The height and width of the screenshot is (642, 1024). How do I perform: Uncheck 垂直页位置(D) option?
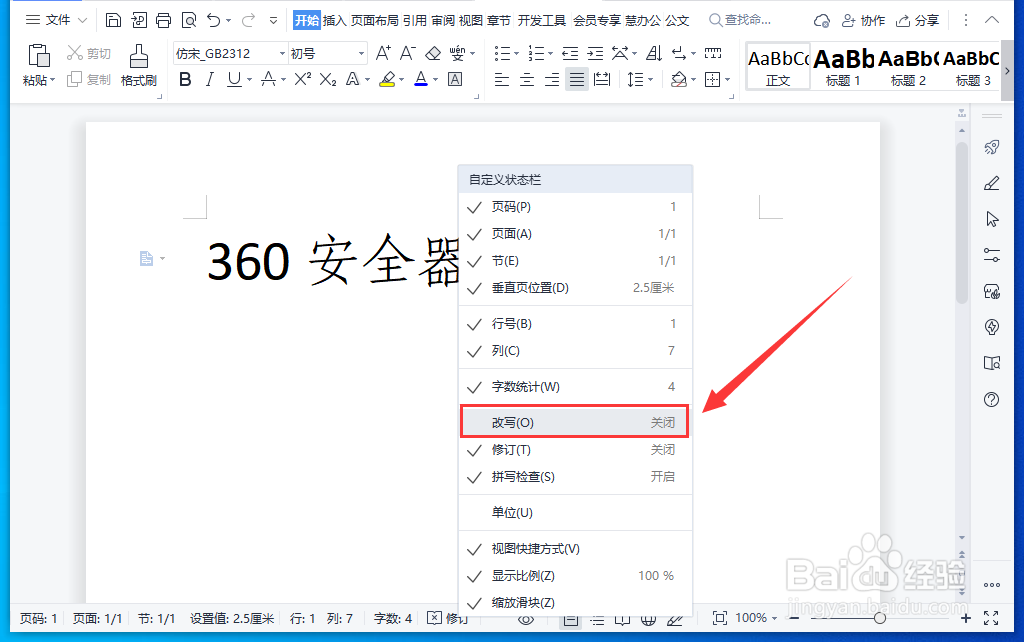point(575,287)
